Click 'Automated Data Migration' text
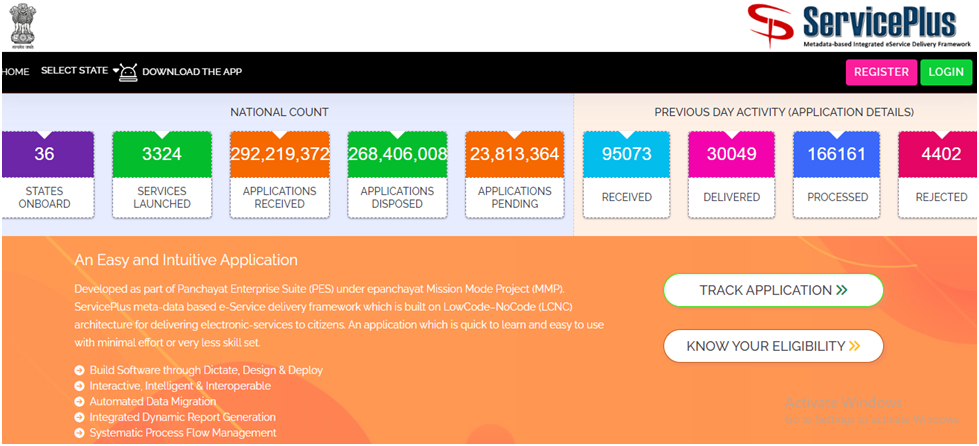This screenshot has height=446, width=979. [152, 402]
